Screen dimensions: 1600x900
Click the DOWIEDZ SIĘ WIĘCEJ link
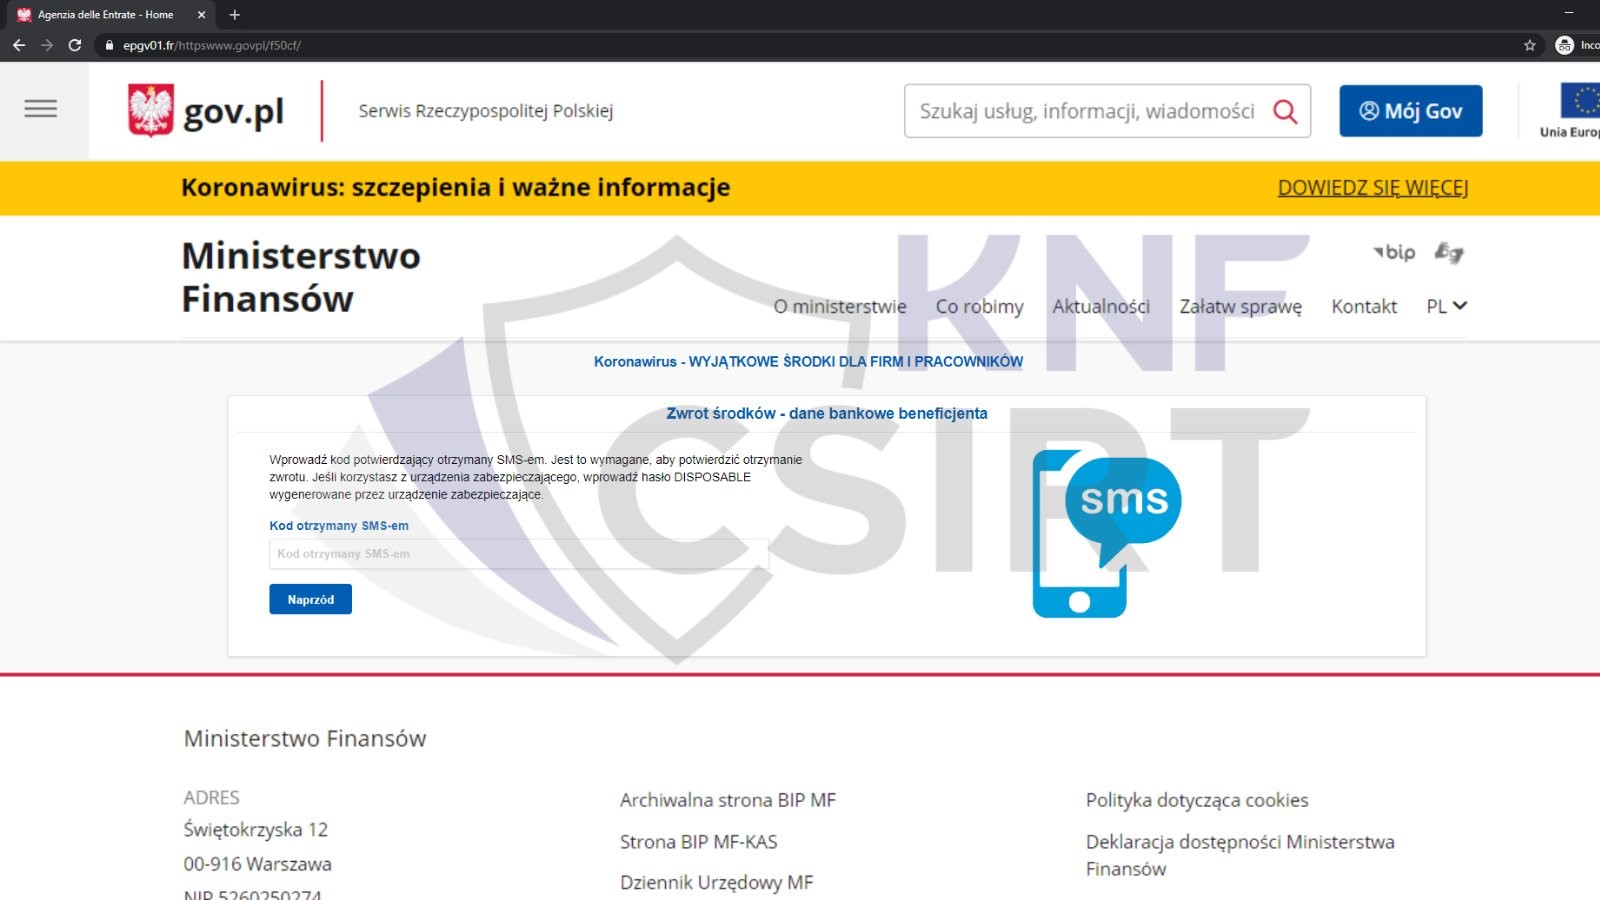pyautogui.click(x=1373, y=187)
